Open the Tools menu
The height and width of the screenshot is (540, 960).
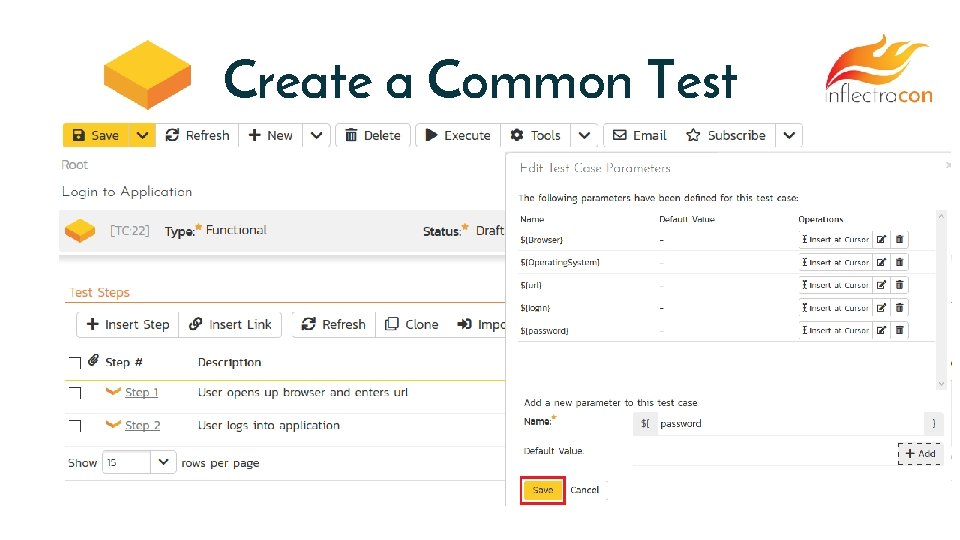(x=536, y=136)
